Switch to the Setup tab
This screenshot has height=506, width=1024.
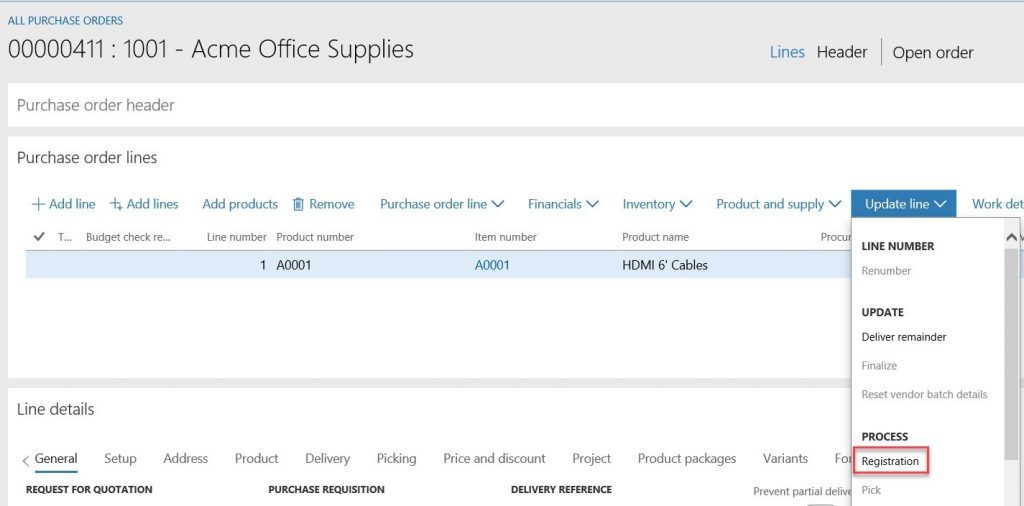[120, 458]
